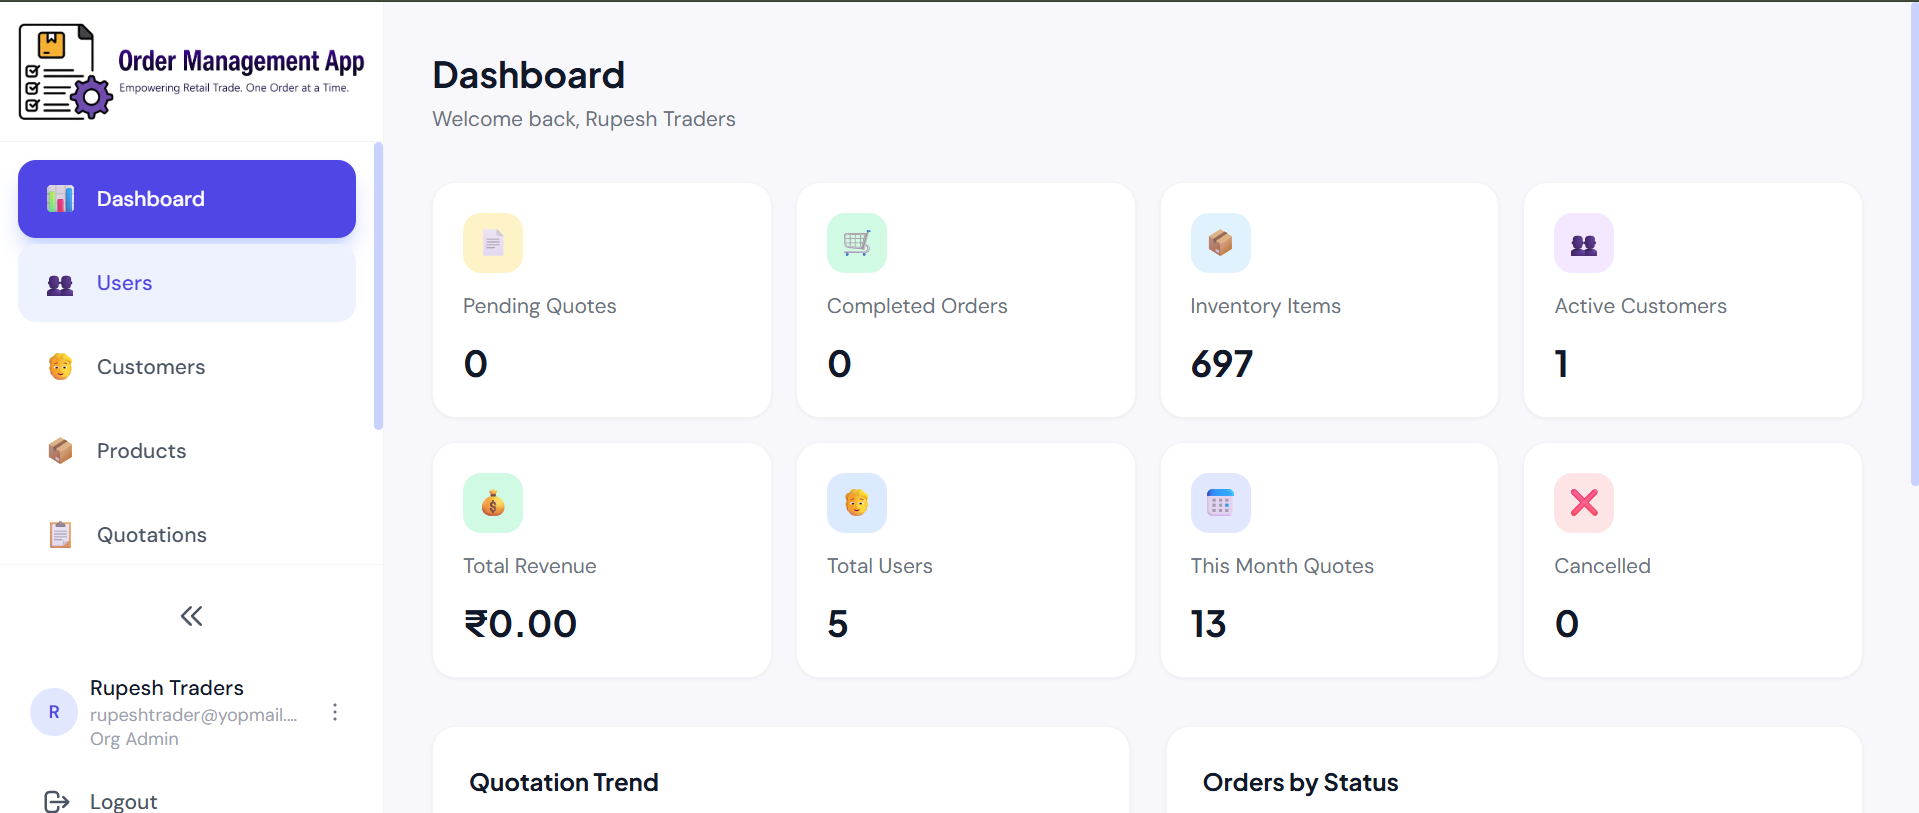Click the This Month Quotes label
Viewport: 1919px width, 813px height.
pyautogui.click(x=1283, y=566)
